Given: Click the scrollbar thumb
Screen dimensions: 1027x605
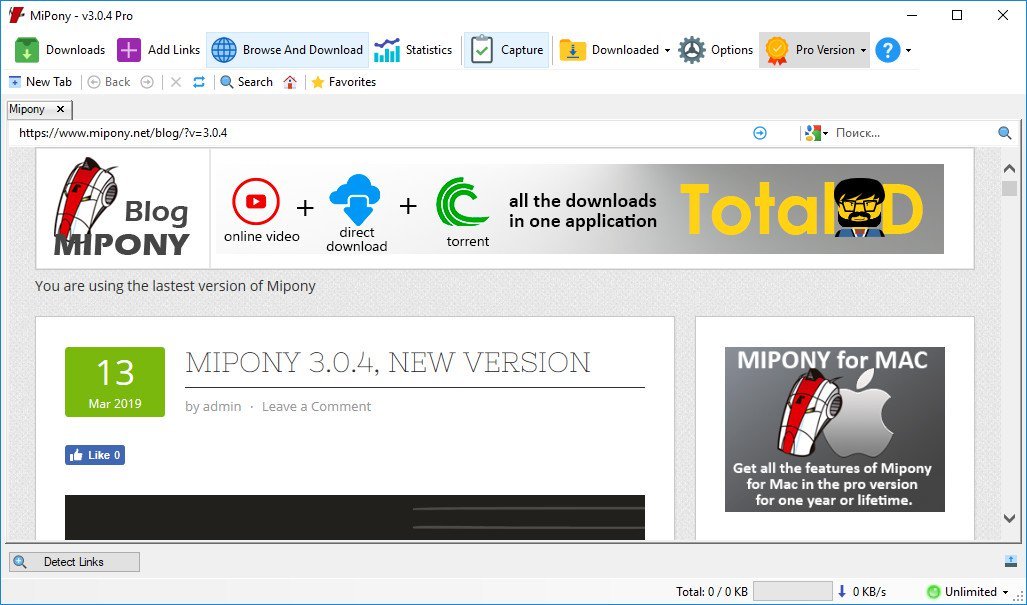Looking at the screenshot, I should click(x=1009, y=189).
